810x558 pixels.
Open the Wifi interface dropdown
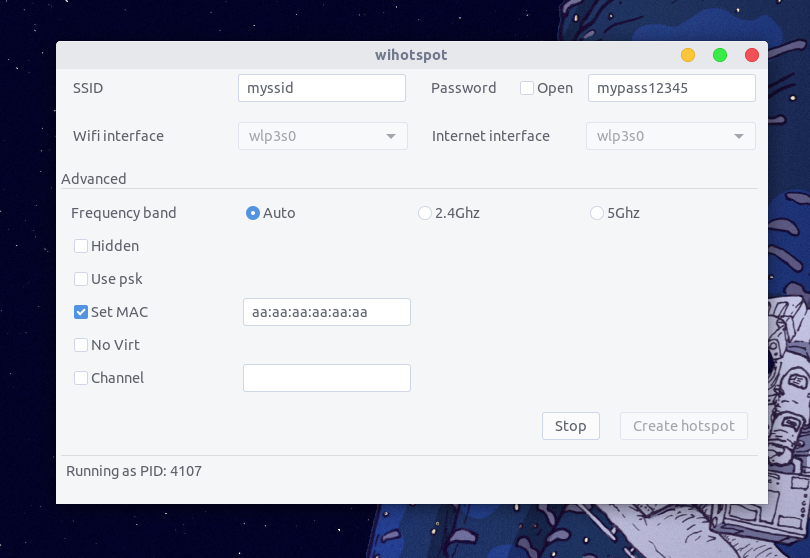pos(323,136)
